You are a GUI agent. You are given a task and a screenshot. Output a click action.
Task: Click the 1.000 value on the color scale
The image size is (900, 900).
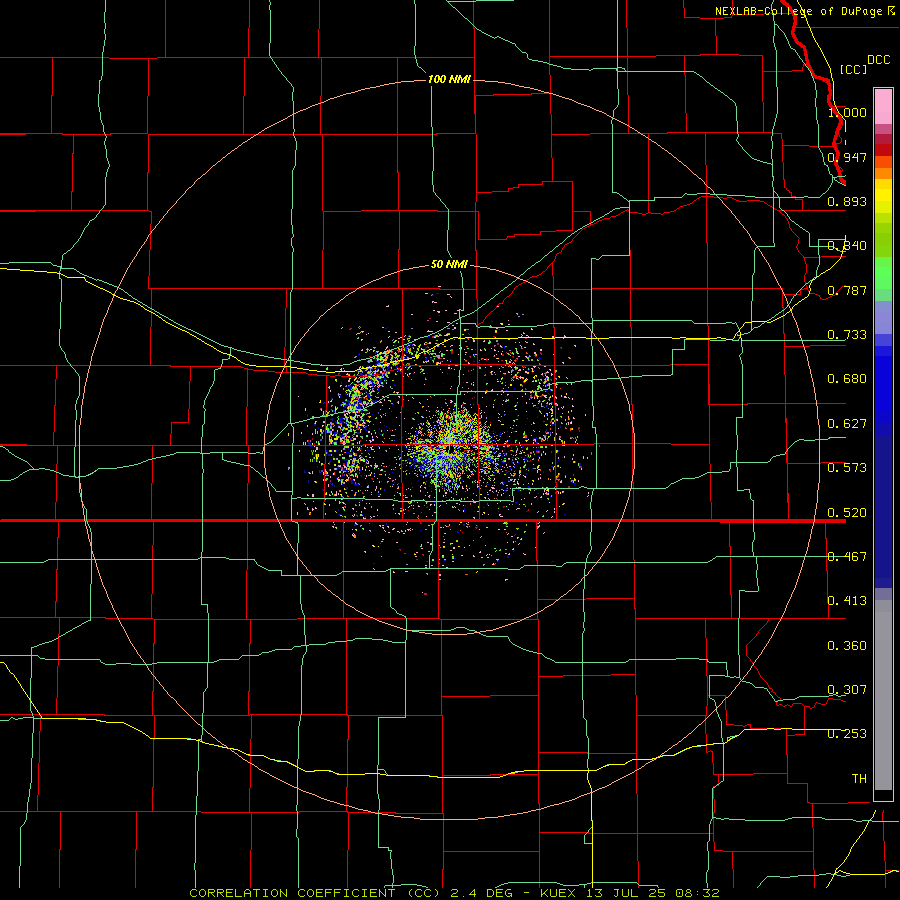(x=847, y=112)
